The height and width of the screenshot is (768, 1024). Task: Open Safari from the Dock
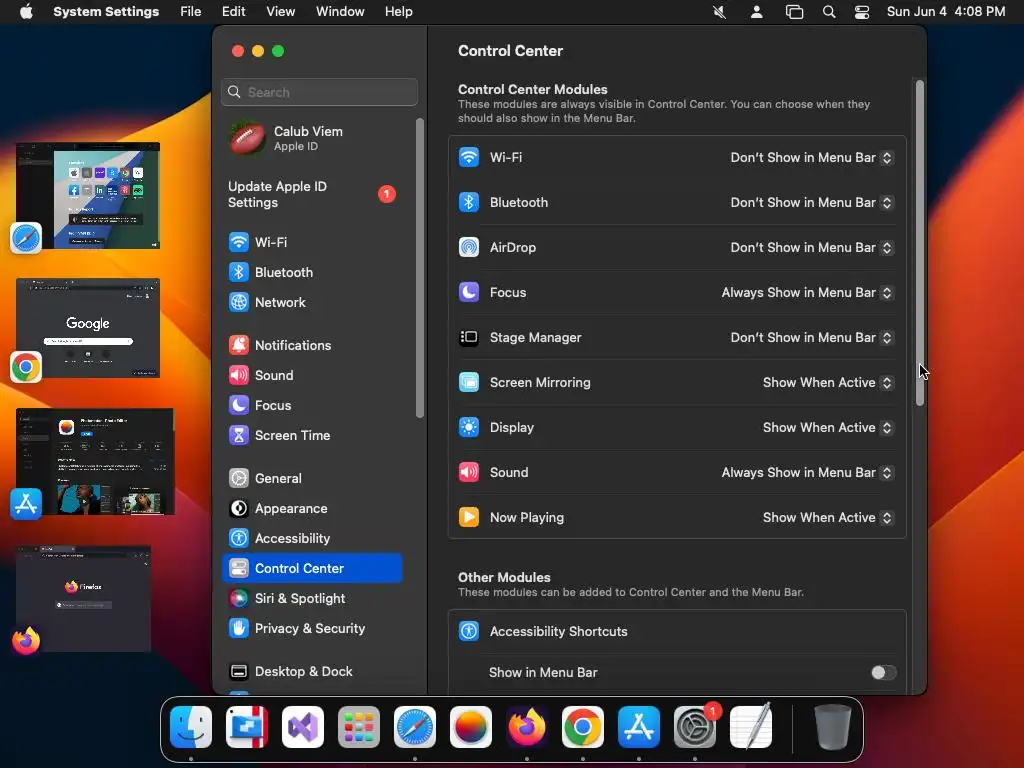(x=415, y=727)
